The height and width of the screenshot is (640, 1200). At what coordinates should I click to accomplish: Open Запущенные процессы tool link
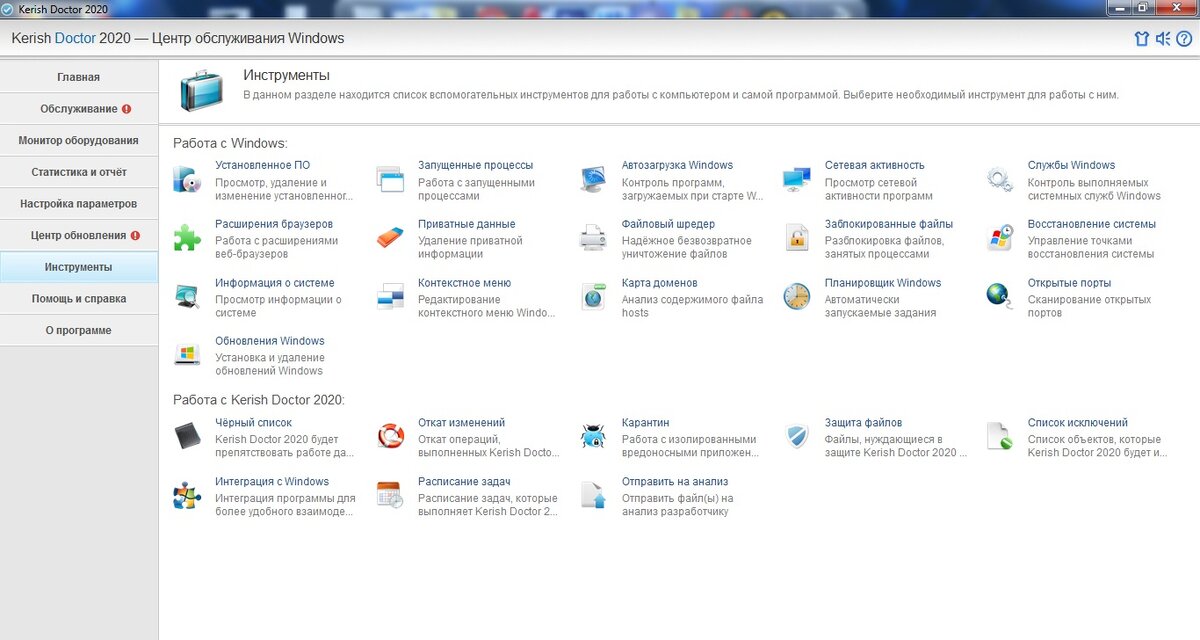tap(475, 166)
